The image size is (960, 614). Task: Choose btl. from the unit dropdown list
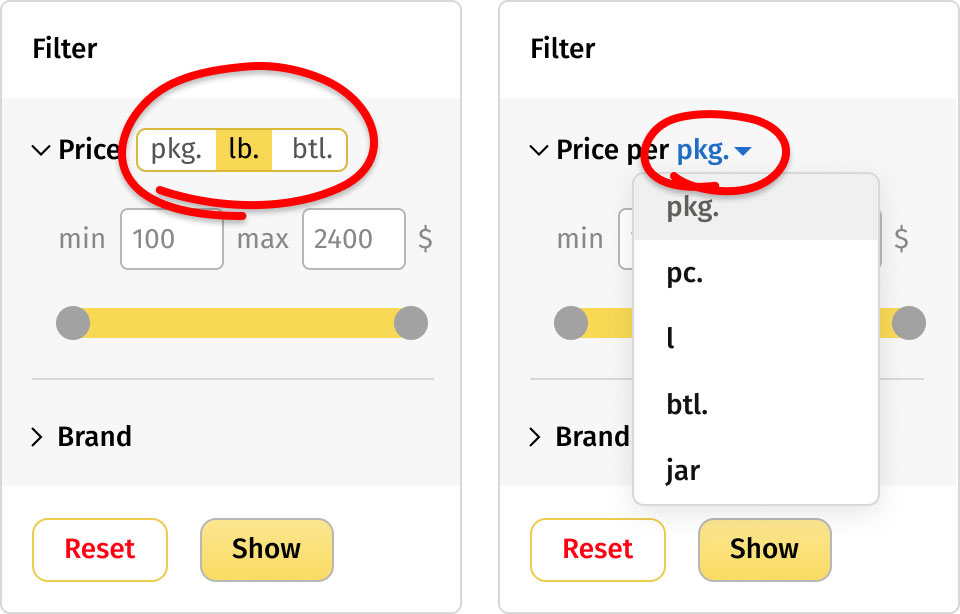pos(756,404)
